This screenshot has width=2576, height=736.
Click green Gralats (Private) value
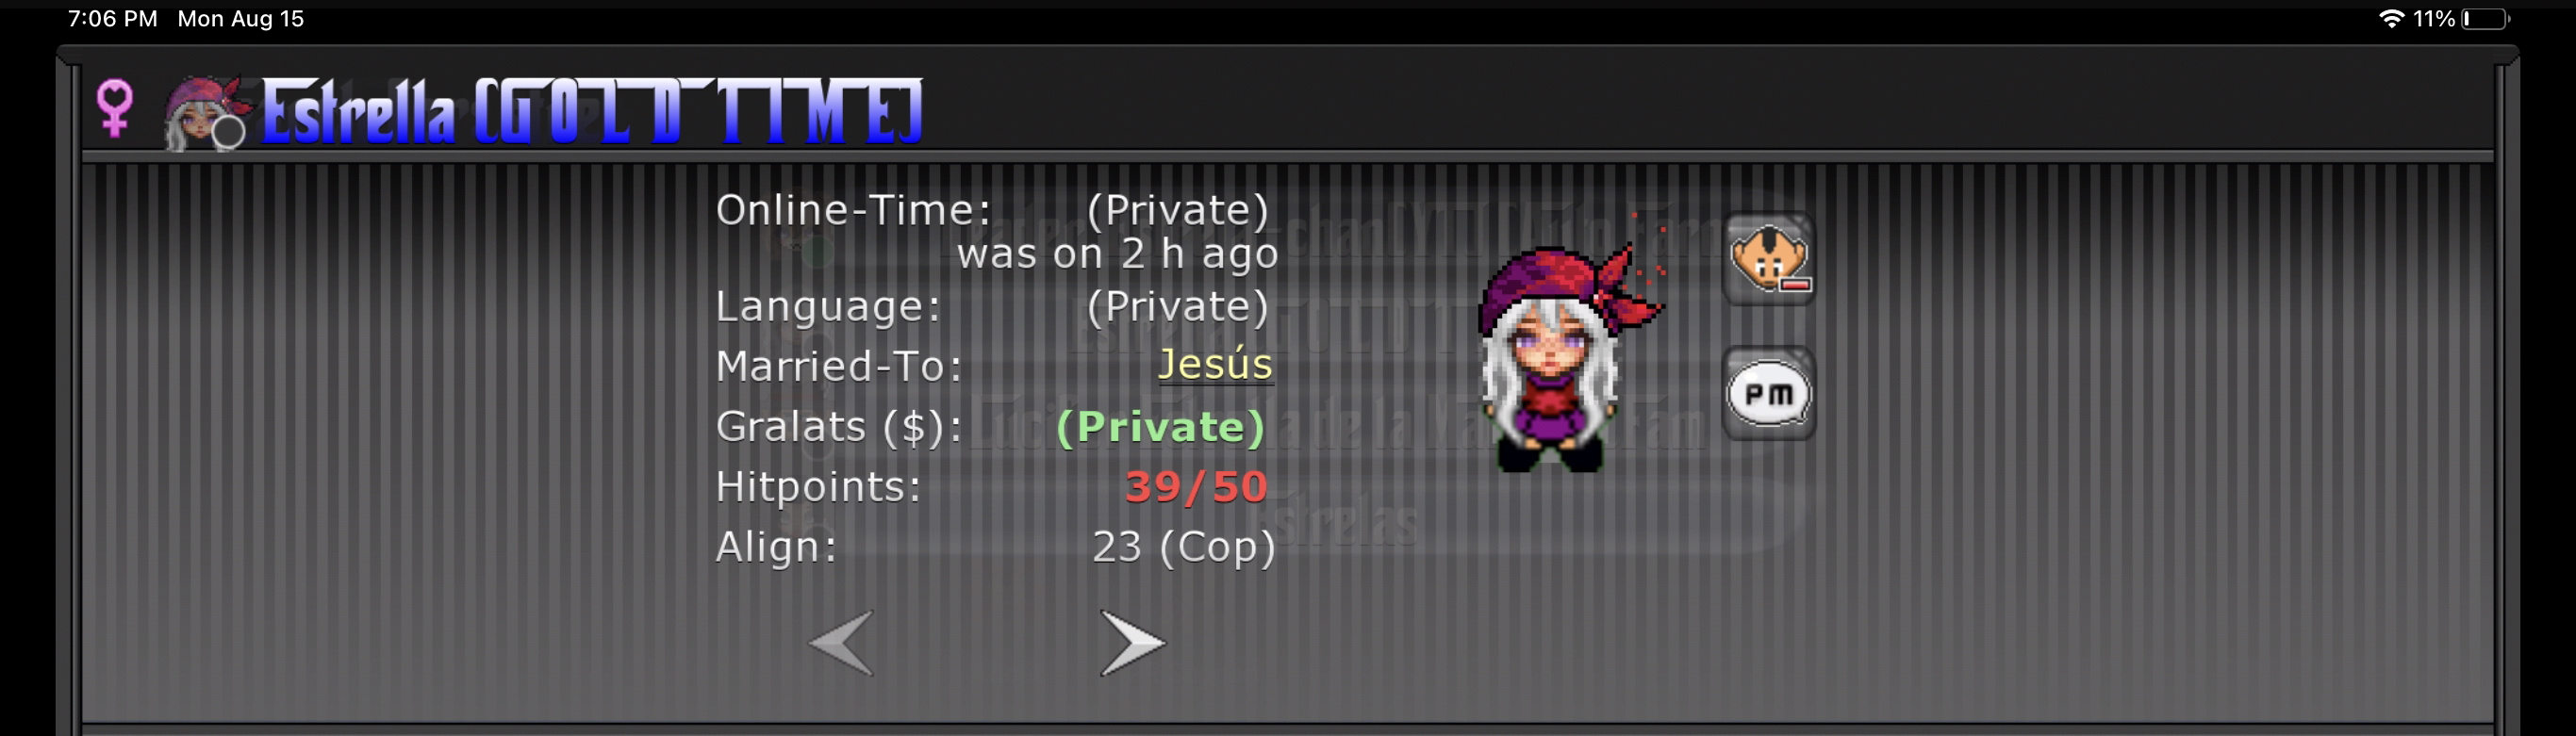pos(1160,428)
